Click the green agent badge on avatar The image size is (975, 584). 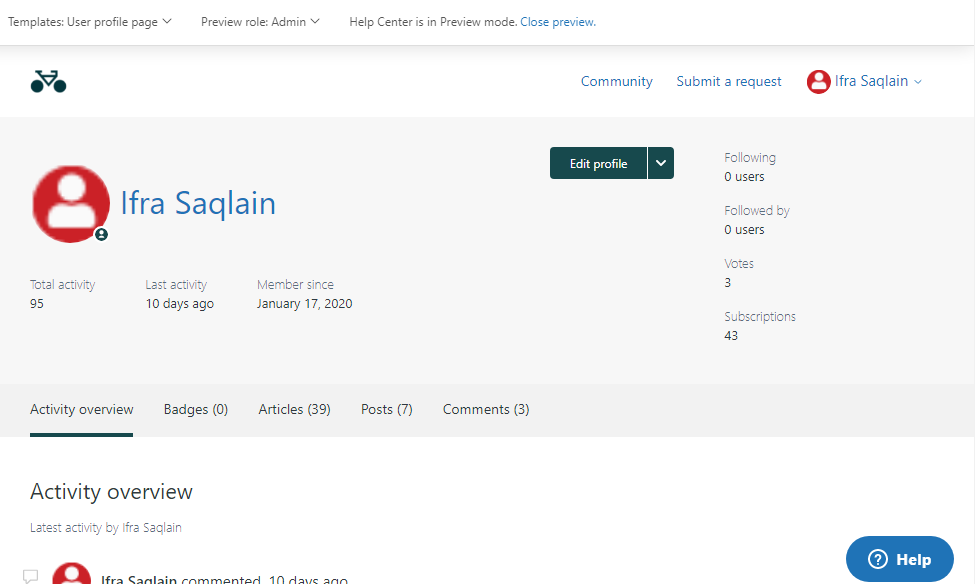pos(101,234)
